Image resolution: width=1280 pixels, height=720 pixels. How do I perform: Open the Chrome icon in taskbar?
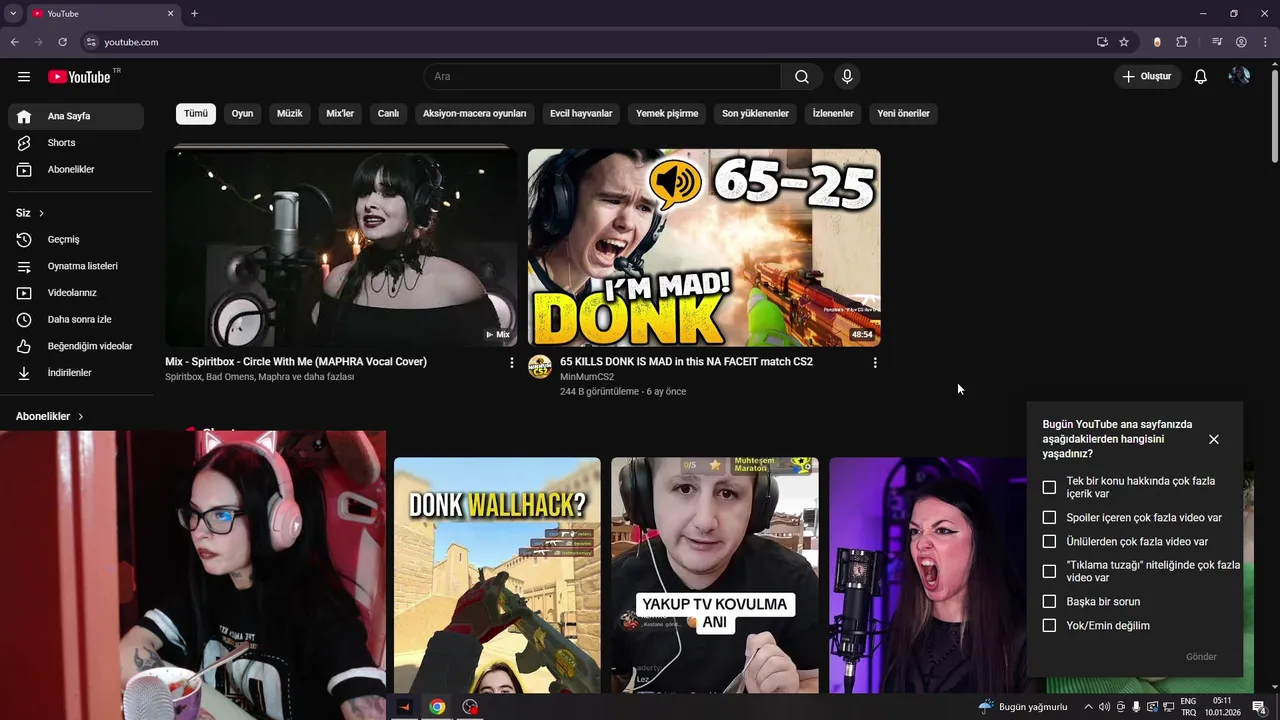point(437,707)
